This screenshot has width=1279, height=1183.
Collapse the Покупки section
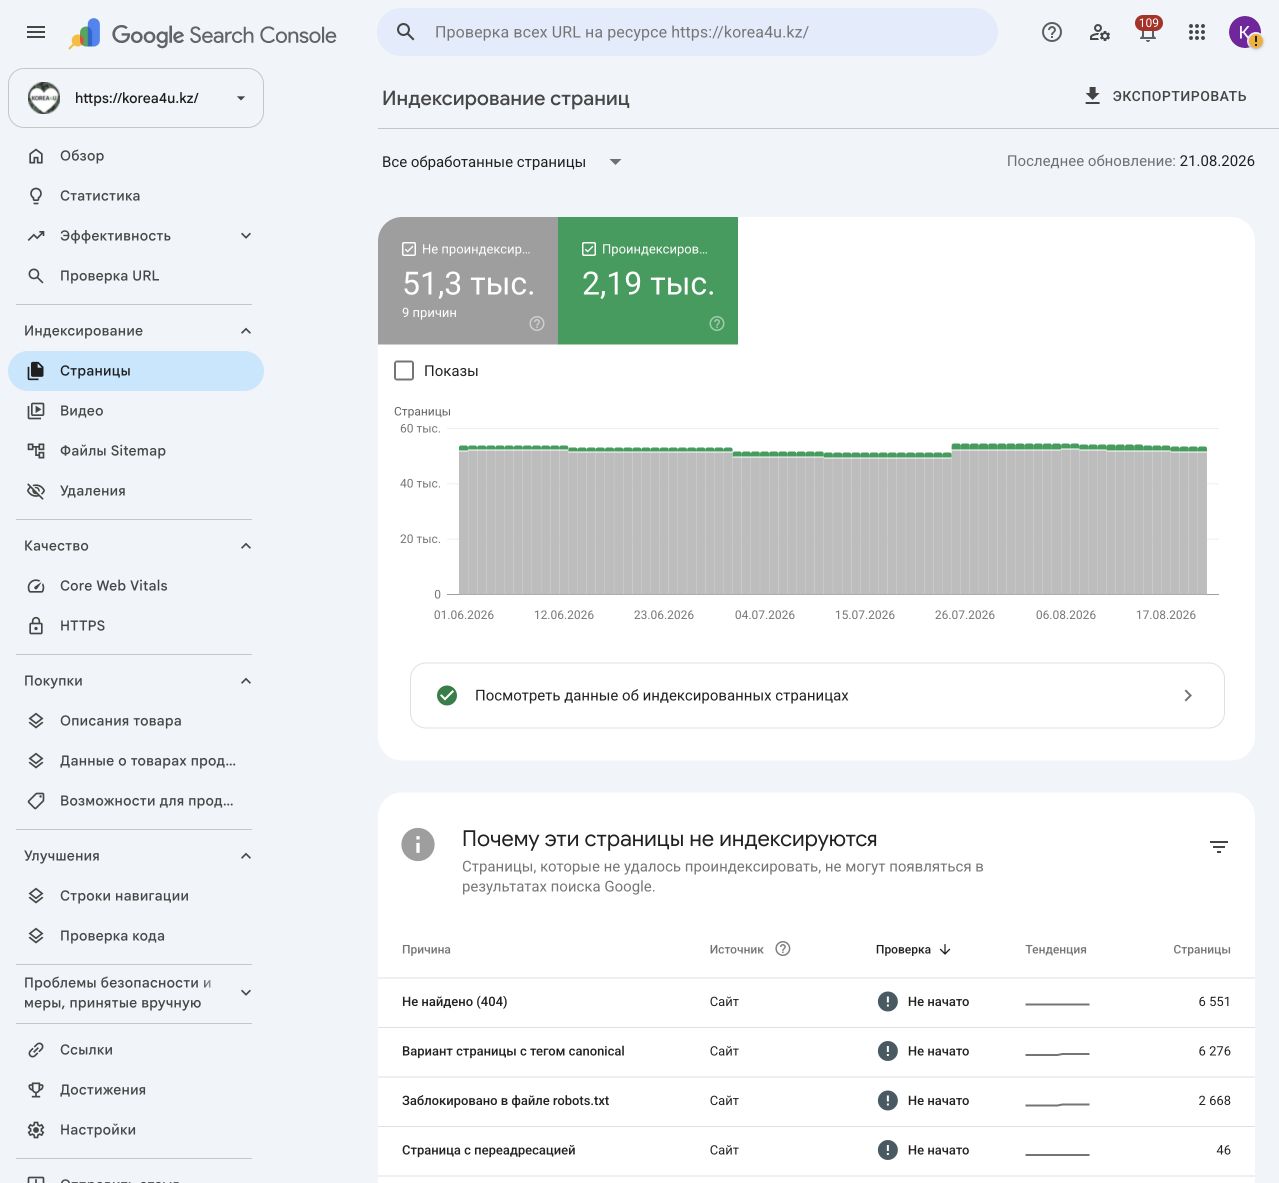(x=246, y=681)
